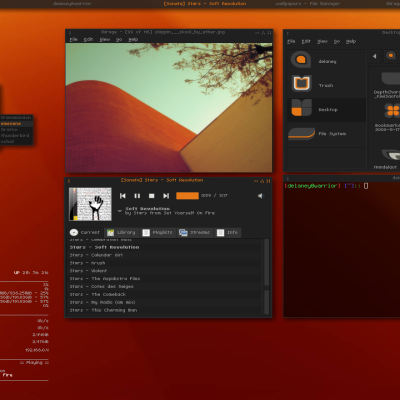The width and height of the screenshot is (400, 400).
Task: Open Help menu in Mirage image viewer
Action: pos(133,39)
